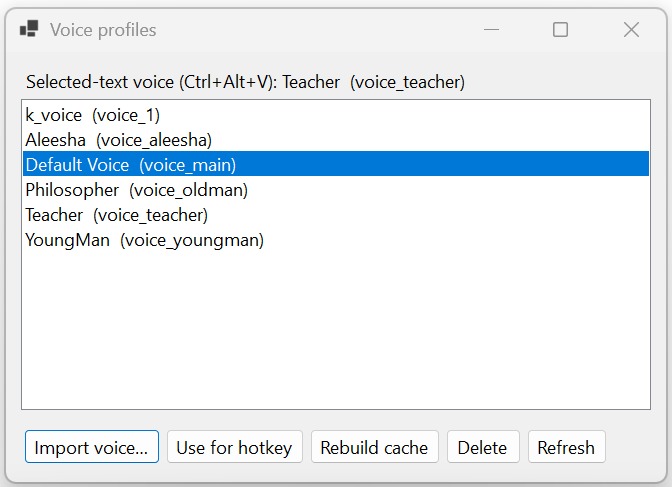Close the Voice profiles window
Screen dimensions: 672x487
pyautogui.click(x=631, y=30)
